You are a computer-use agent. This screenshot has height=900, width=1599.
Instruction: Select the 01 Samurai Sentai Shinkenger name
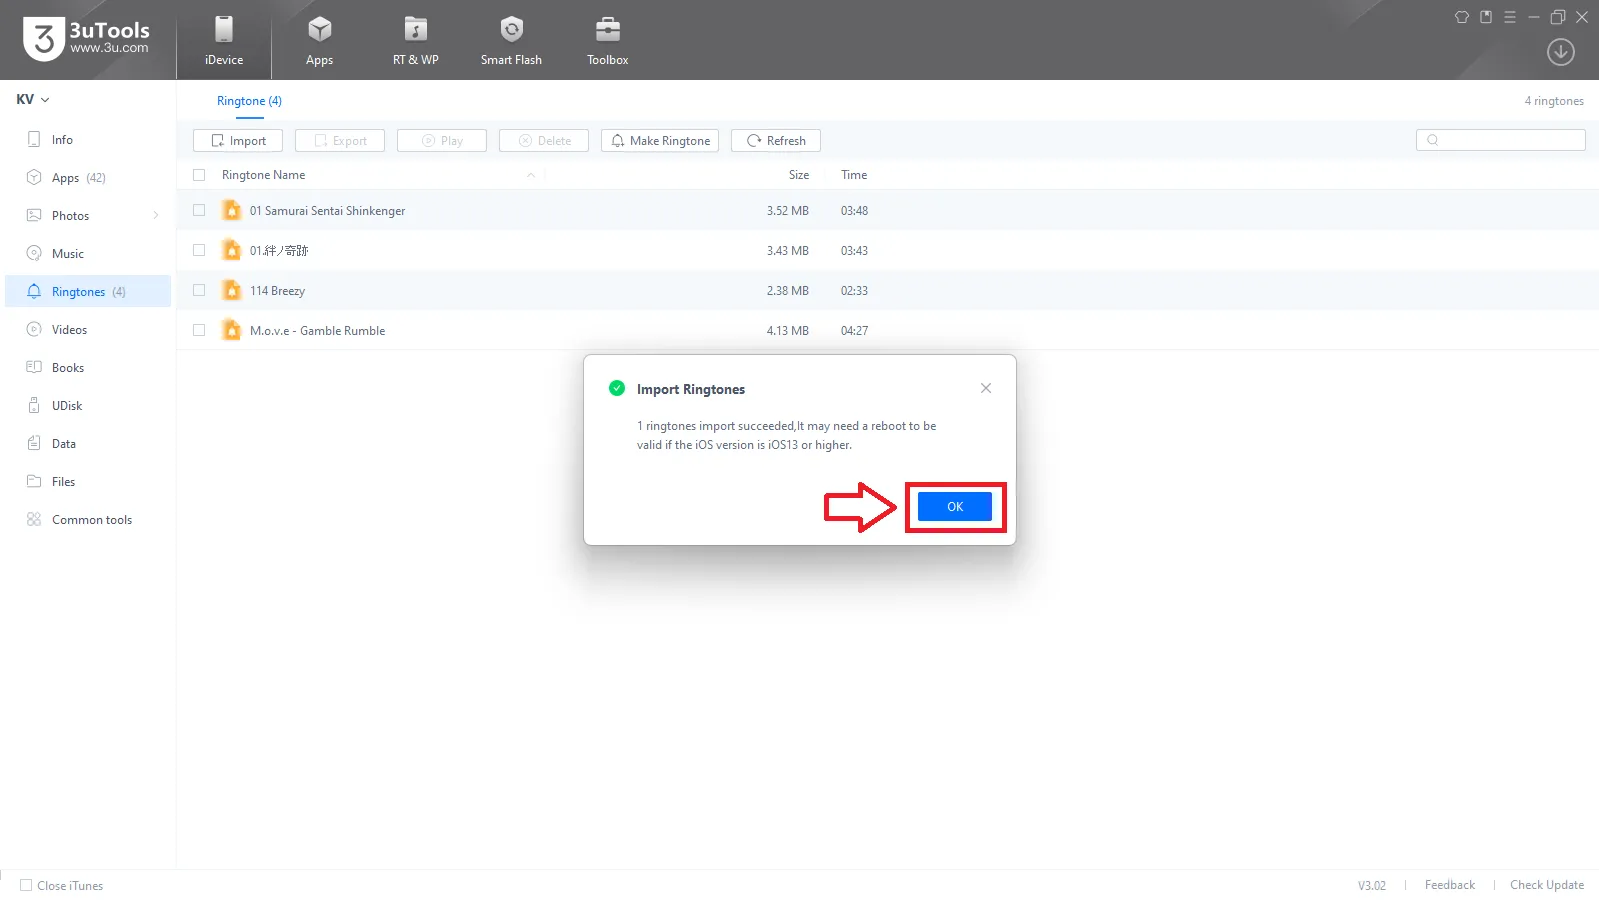(x=327, y=211)
